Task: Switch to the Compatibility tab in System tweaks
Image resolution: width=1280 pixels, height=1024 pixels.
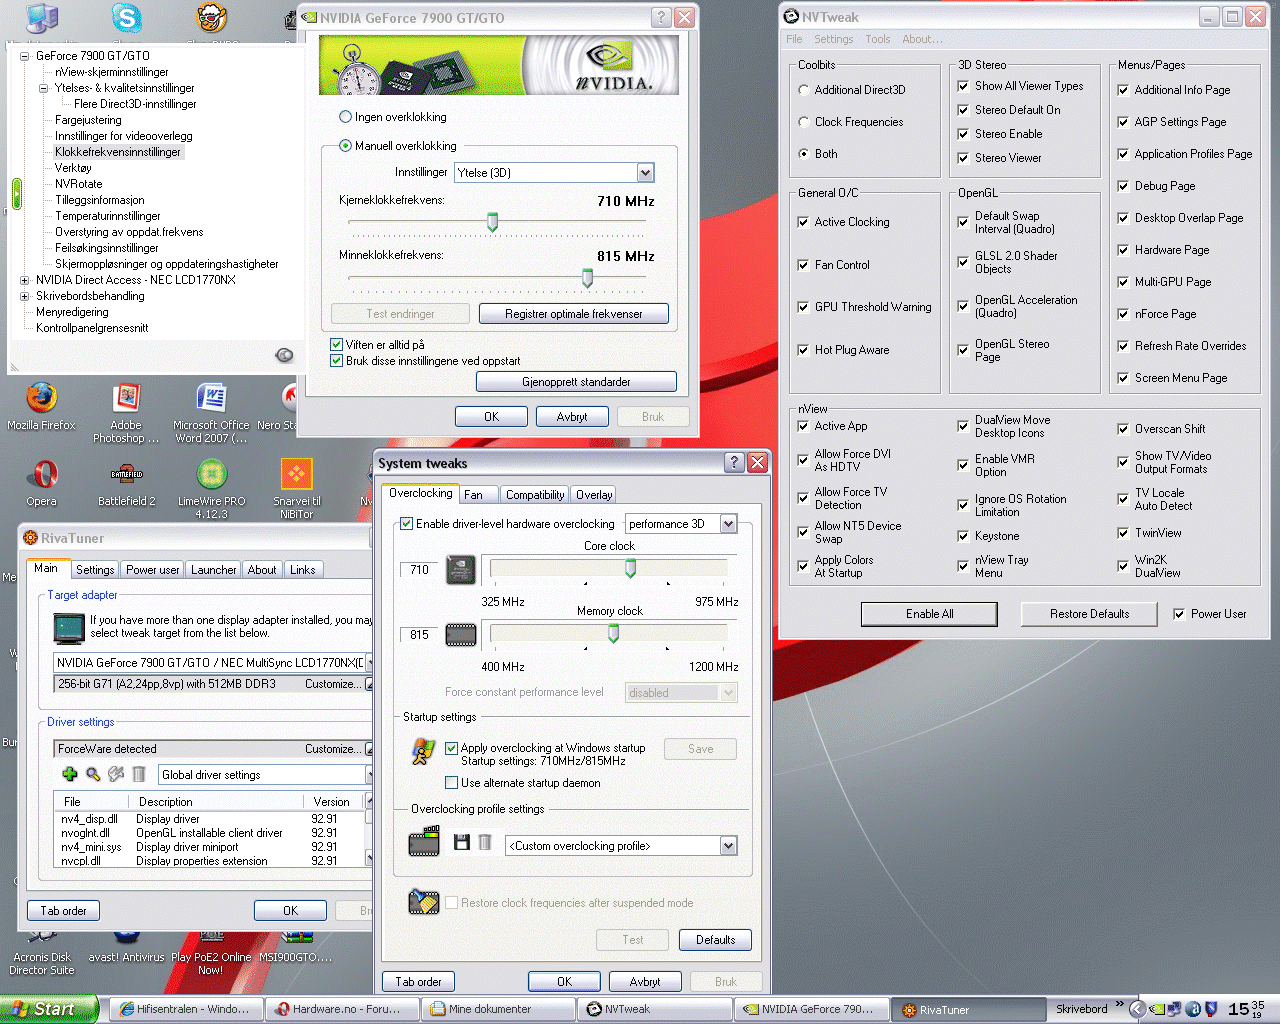Action: 535,495
